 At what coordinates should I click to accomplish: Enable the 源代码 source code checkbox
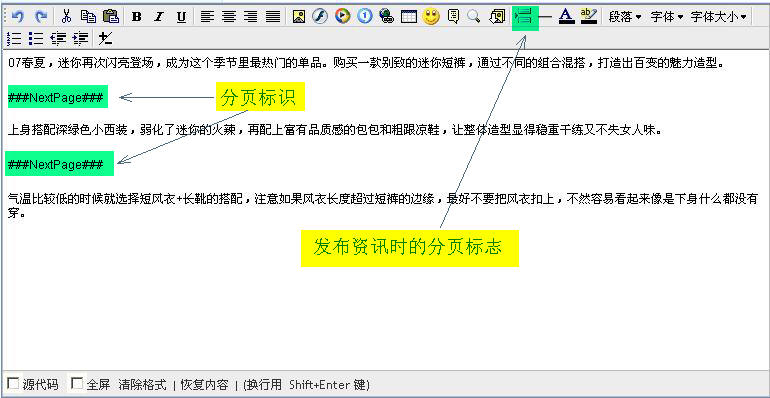point(13,383)
